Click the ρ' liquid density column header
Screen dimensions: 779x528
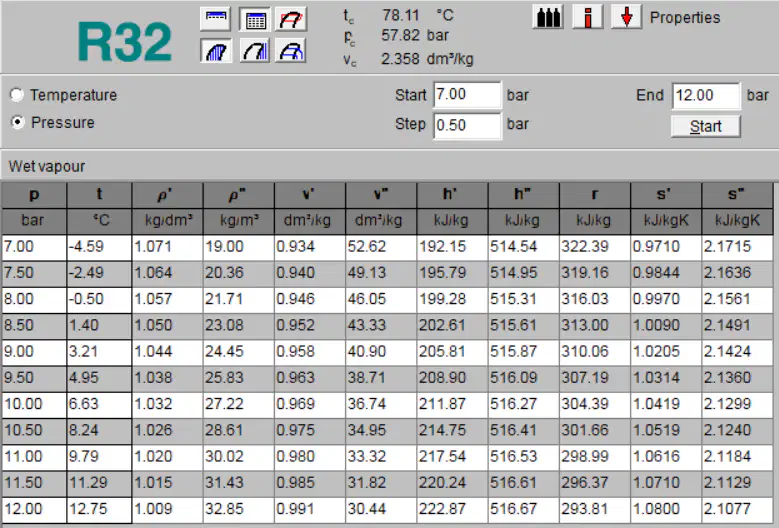[x=167, y=195]
